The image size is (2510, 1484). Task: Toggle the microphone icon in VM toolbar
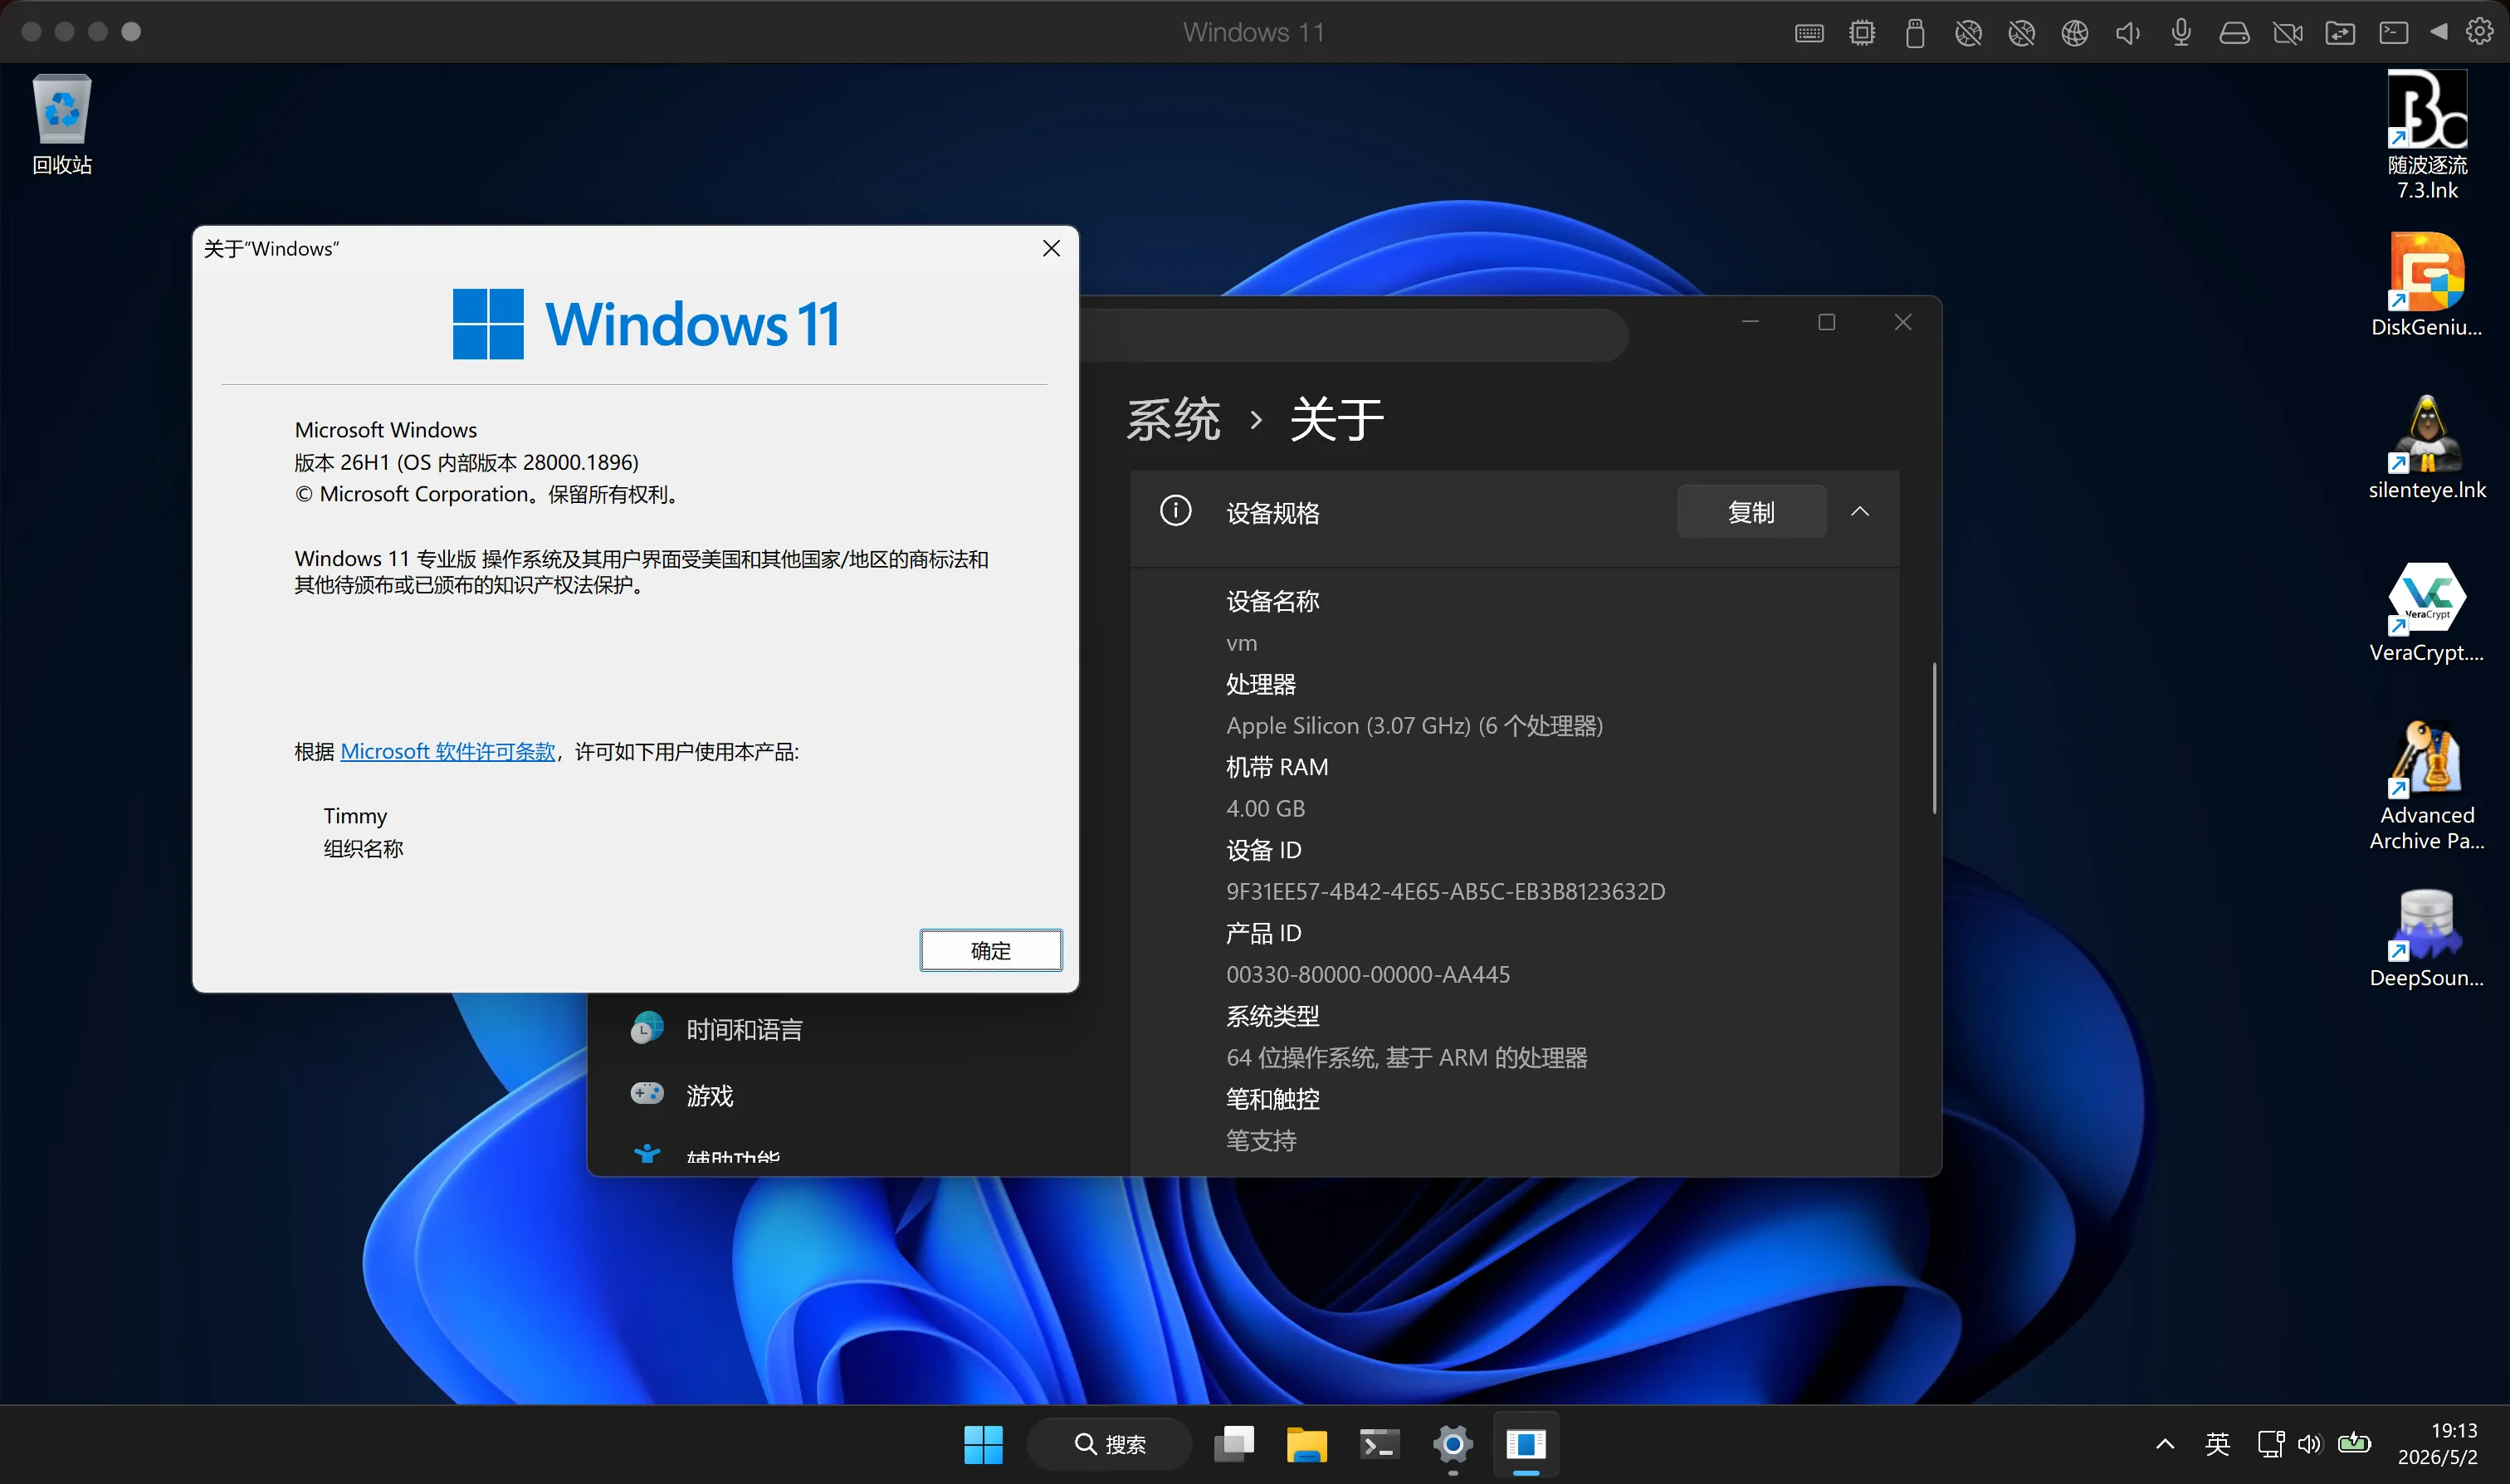coord(2181,33)
